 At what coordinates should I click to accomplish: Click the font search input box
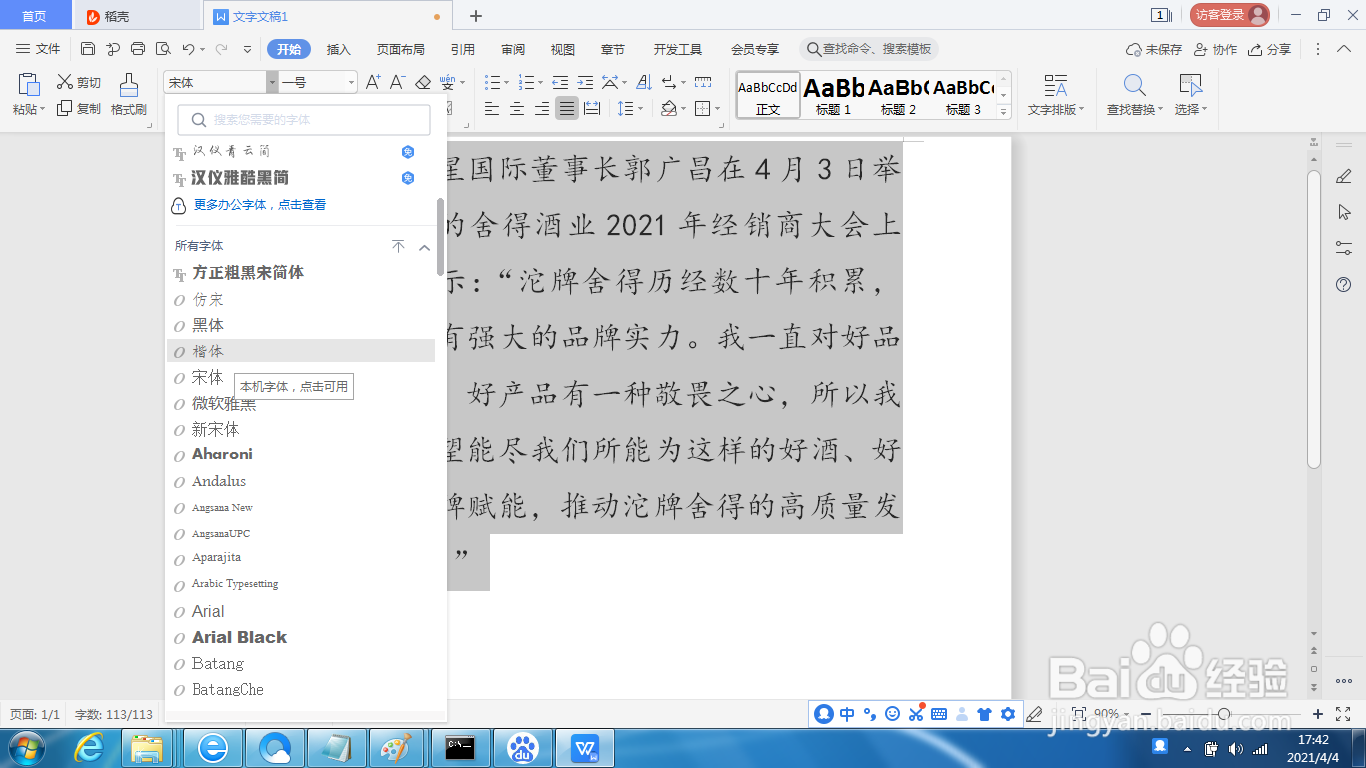[x=303, y=119]
